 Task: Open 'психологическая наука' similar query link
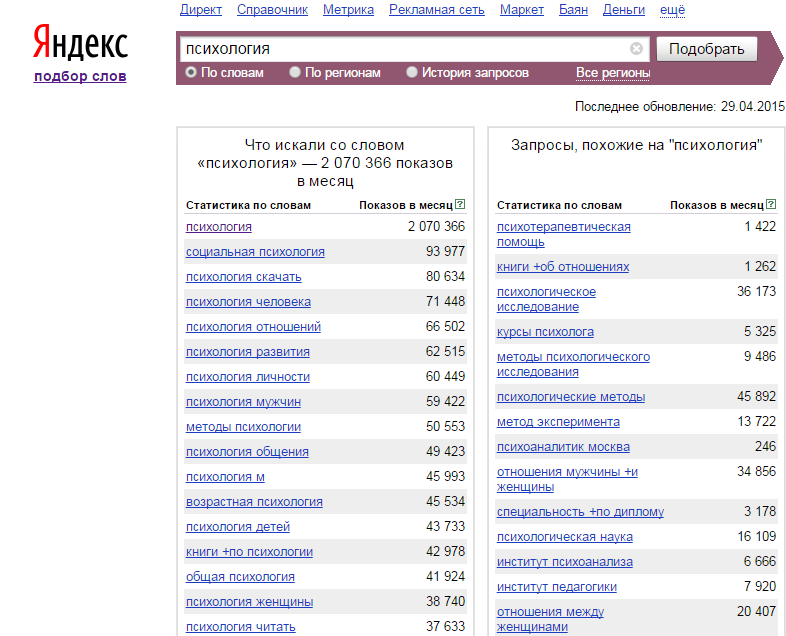click(565, 537)
